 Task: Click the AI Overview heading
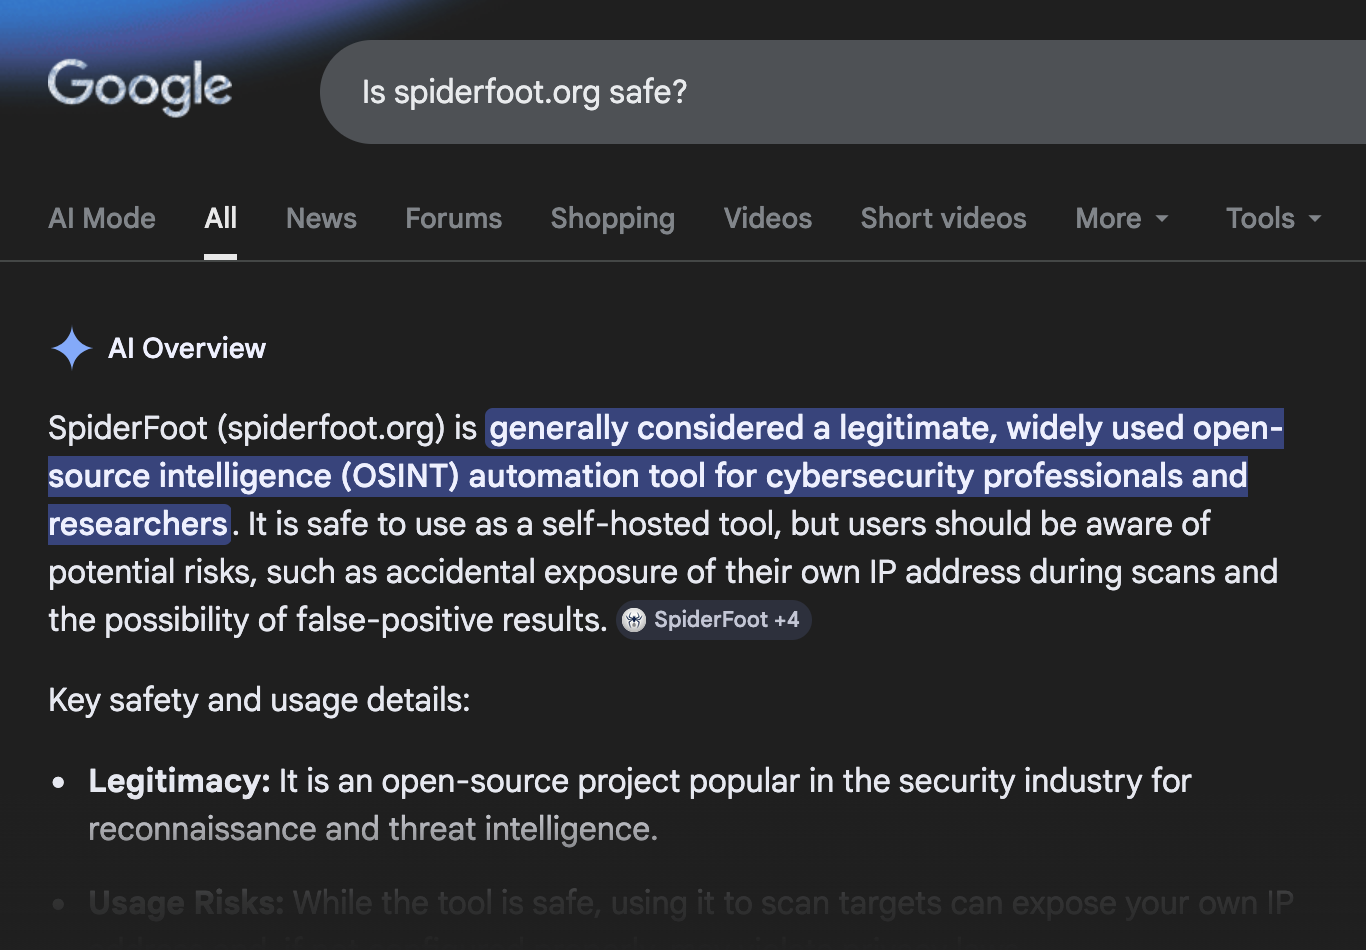(187, 348)
